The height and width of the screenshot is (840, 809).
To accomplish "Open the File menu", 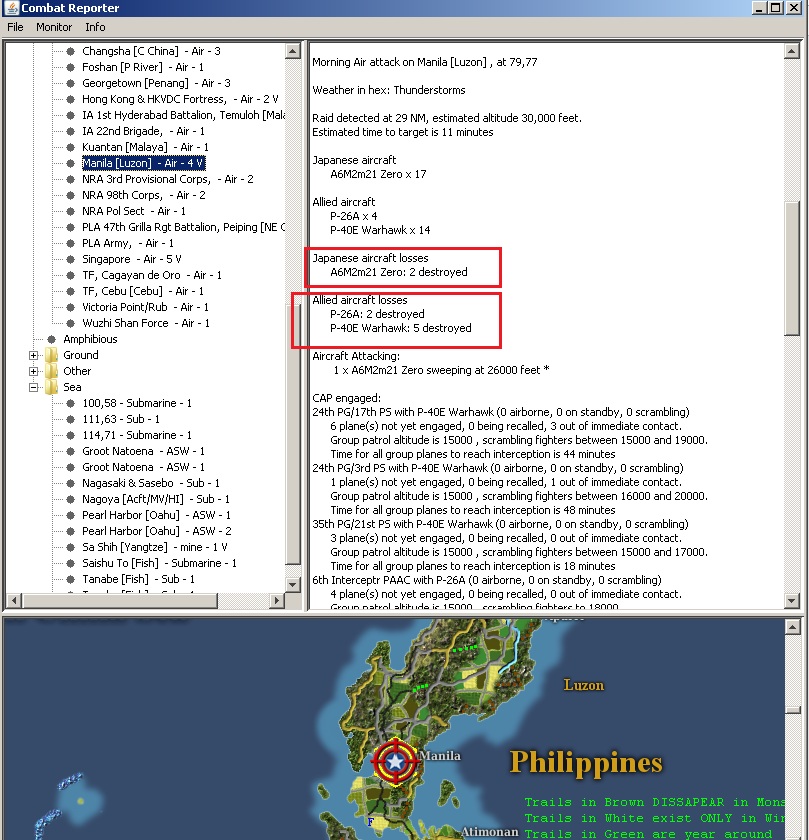I will coord(15,27).
